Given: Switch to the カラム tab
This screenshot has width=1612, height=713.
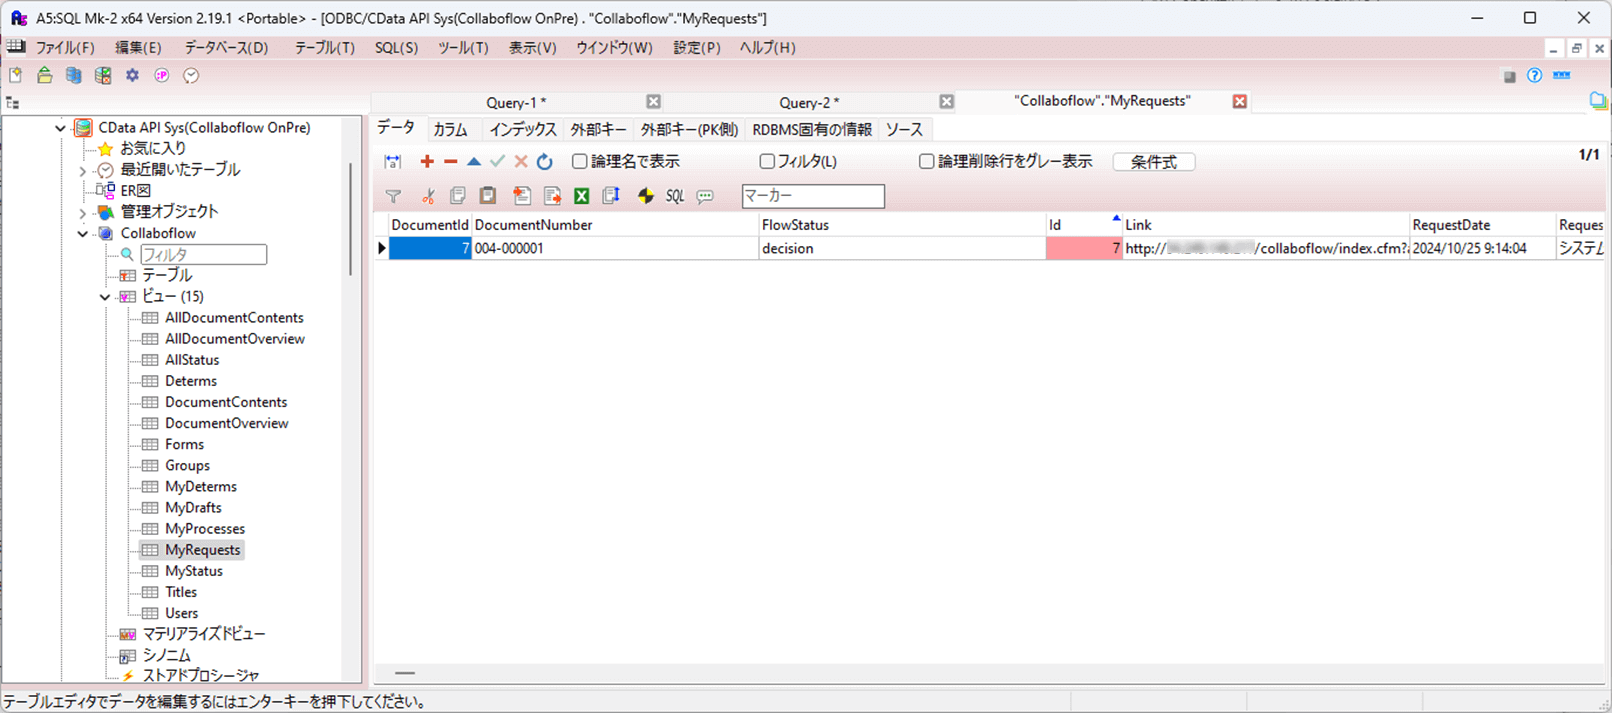Looking at the screenshot, I should point(450,130).
